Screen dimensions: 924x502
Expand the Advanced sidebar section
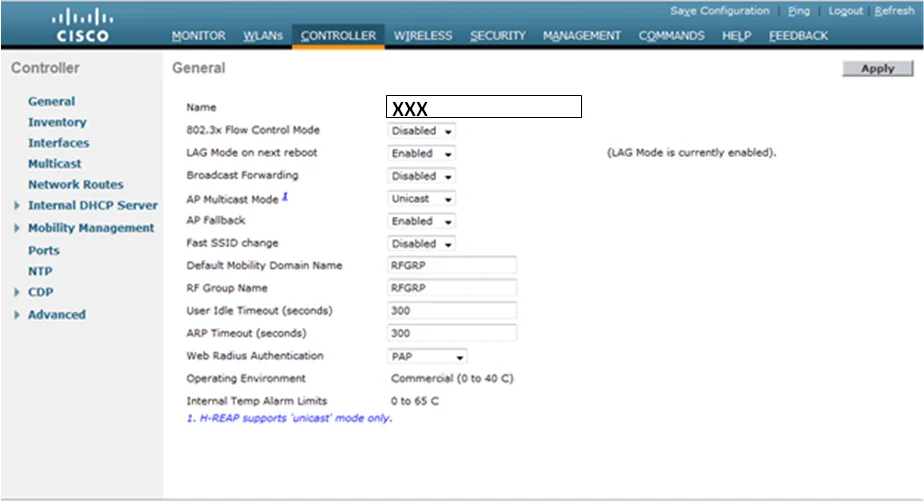click(18, 315)
